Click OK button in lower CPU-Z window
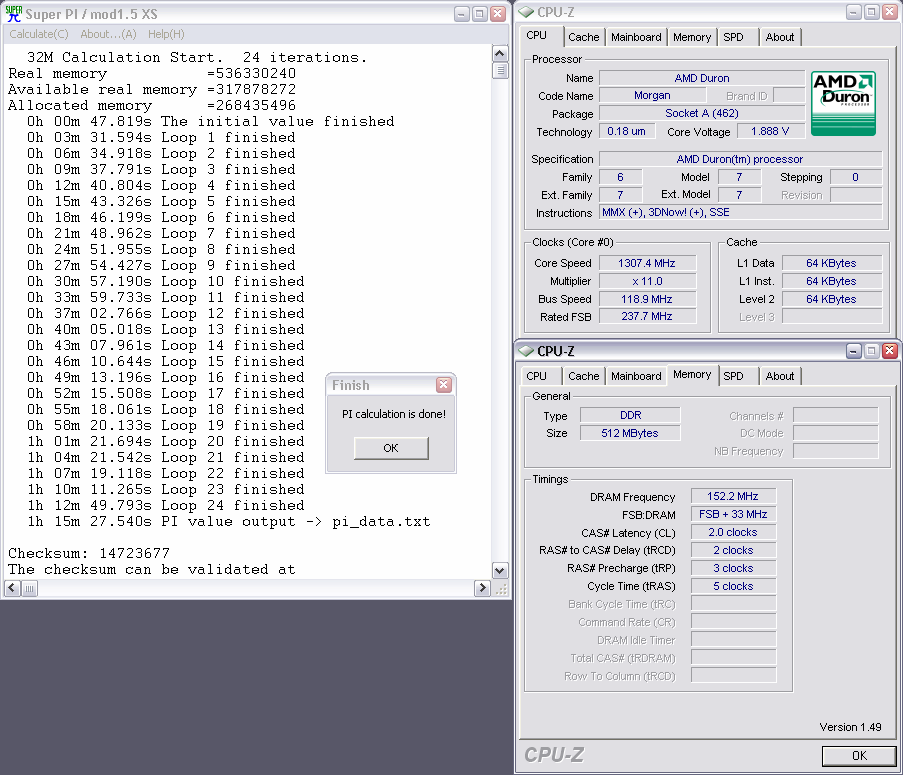 [859, 755]
